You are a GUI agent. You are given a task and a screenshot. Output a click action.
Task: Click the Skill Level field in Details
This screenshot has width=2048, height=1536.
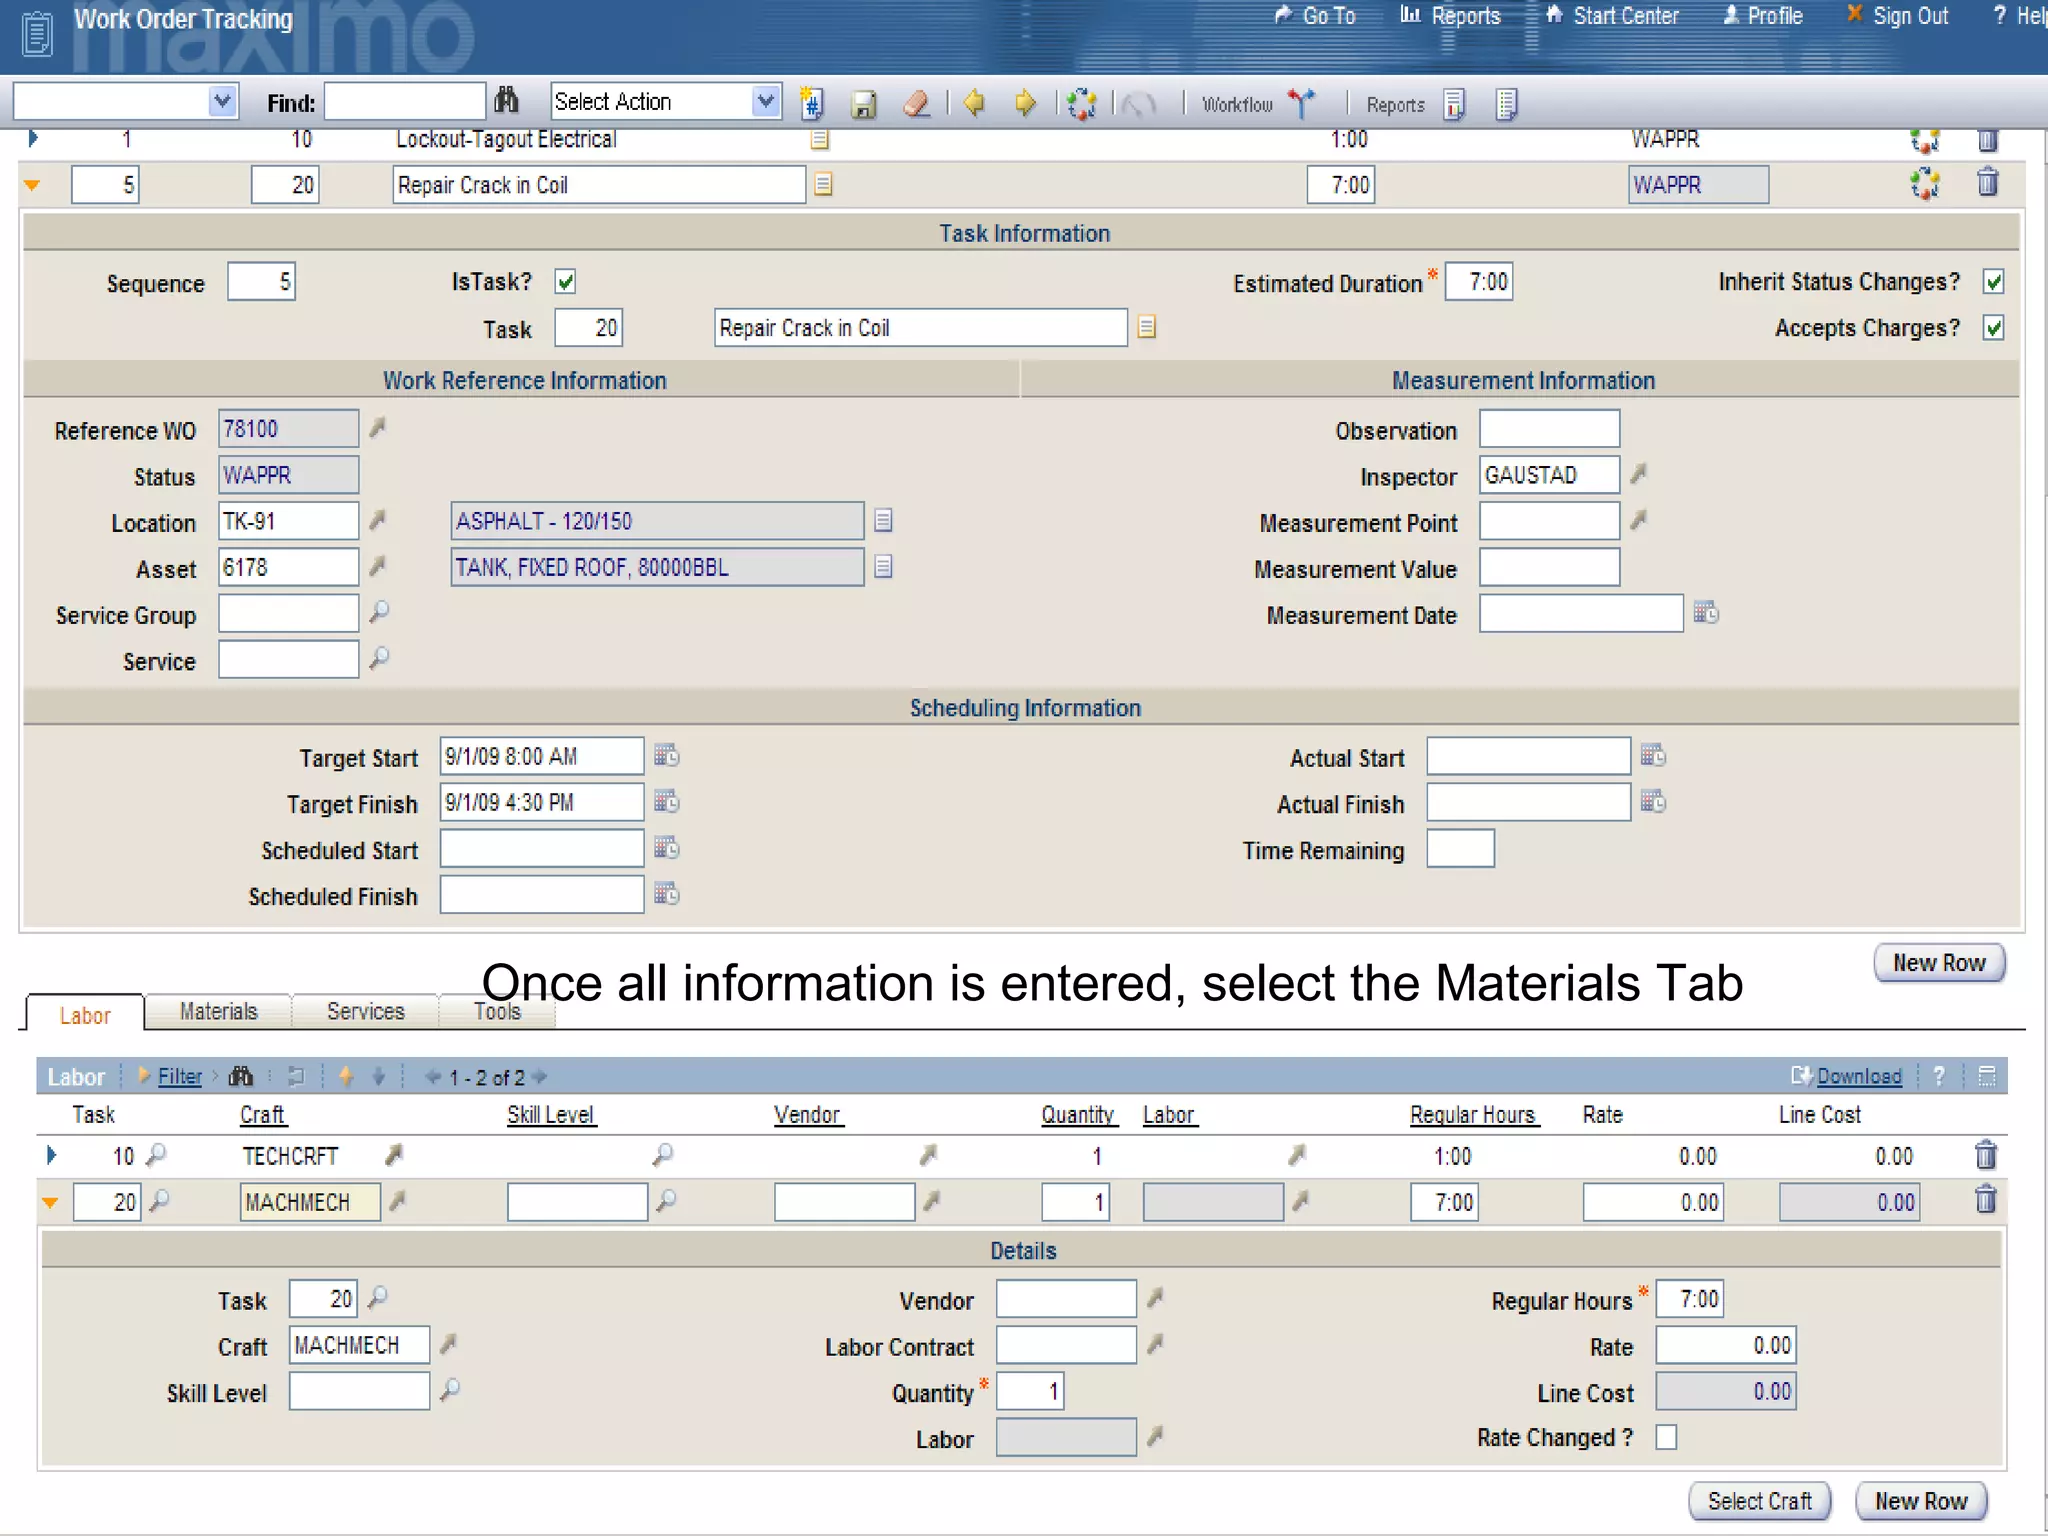359,1391
